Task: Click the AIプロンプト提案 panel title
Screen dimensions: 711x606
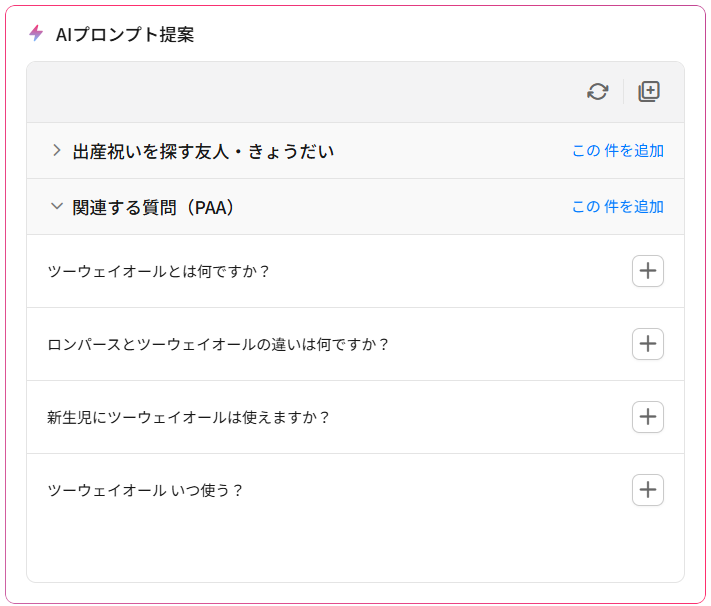Action: 125,34
